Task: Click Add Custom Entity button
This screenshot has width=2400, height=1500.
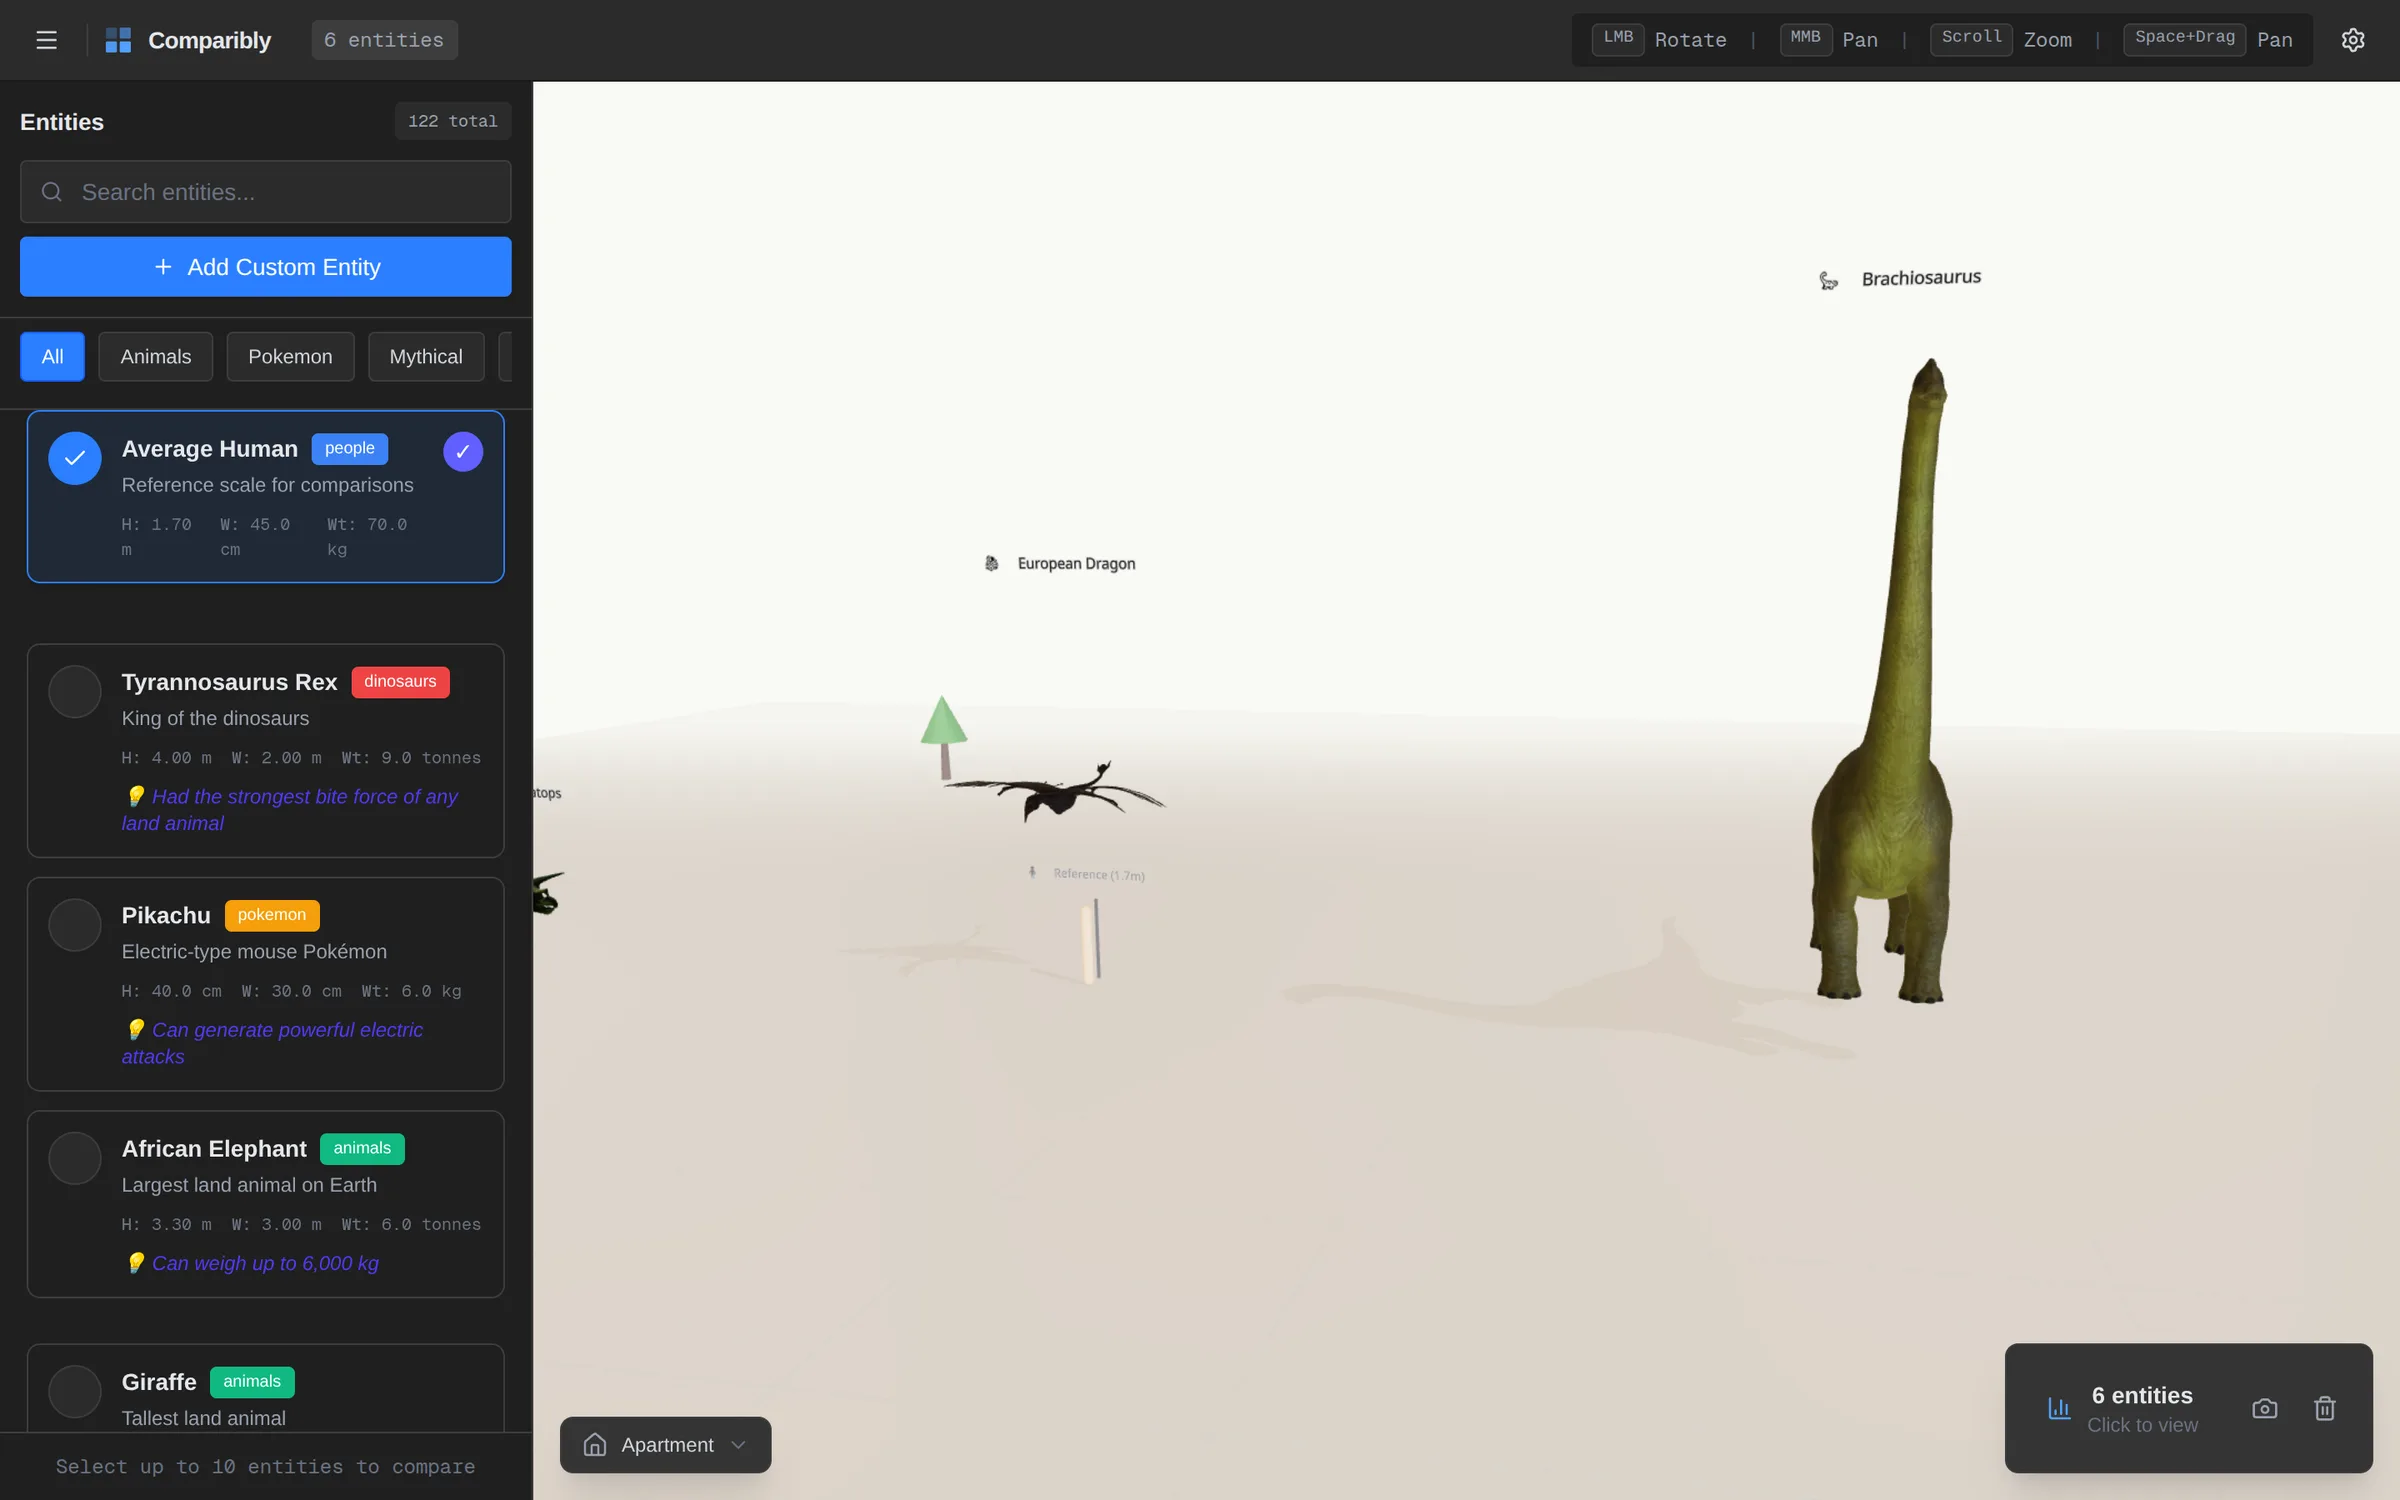Action: (266, 267)
